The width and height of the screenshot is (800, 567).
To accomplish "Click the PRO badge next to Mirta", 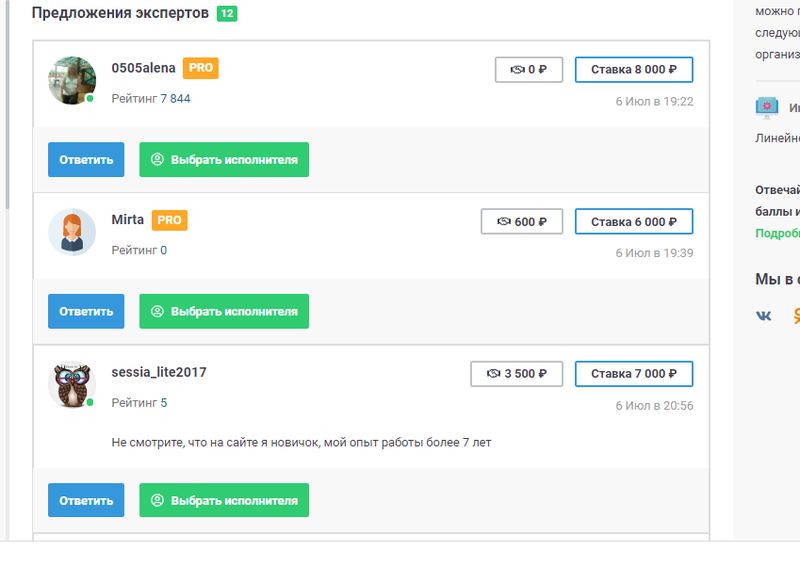I will (169, 220).
